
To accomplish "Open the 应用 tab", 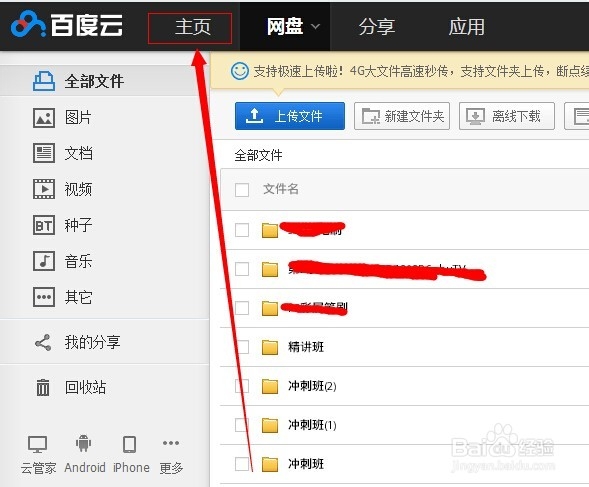I will pos(466,27).
